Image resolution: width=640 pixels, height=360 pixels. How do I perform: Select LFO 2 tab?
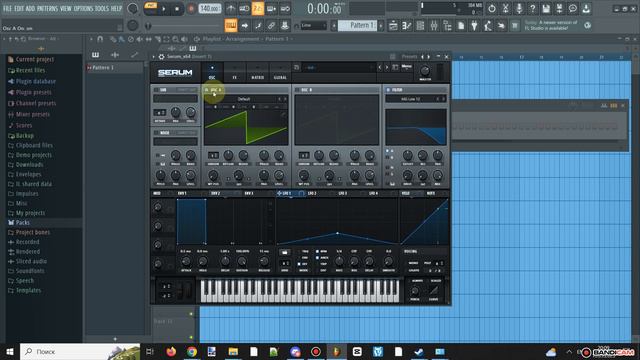tap(312, 193)
